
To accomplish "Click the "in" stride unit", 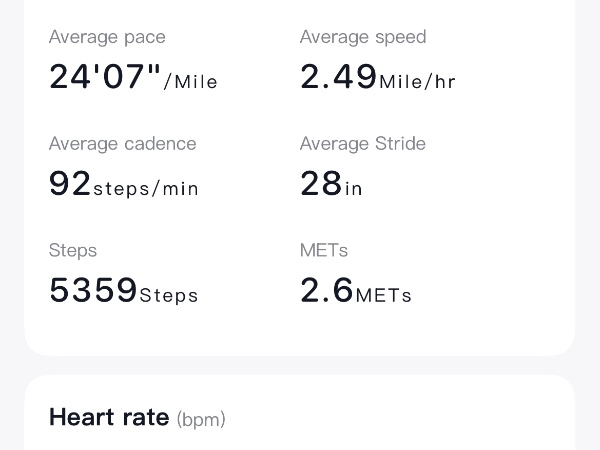I will click(354, 189).
